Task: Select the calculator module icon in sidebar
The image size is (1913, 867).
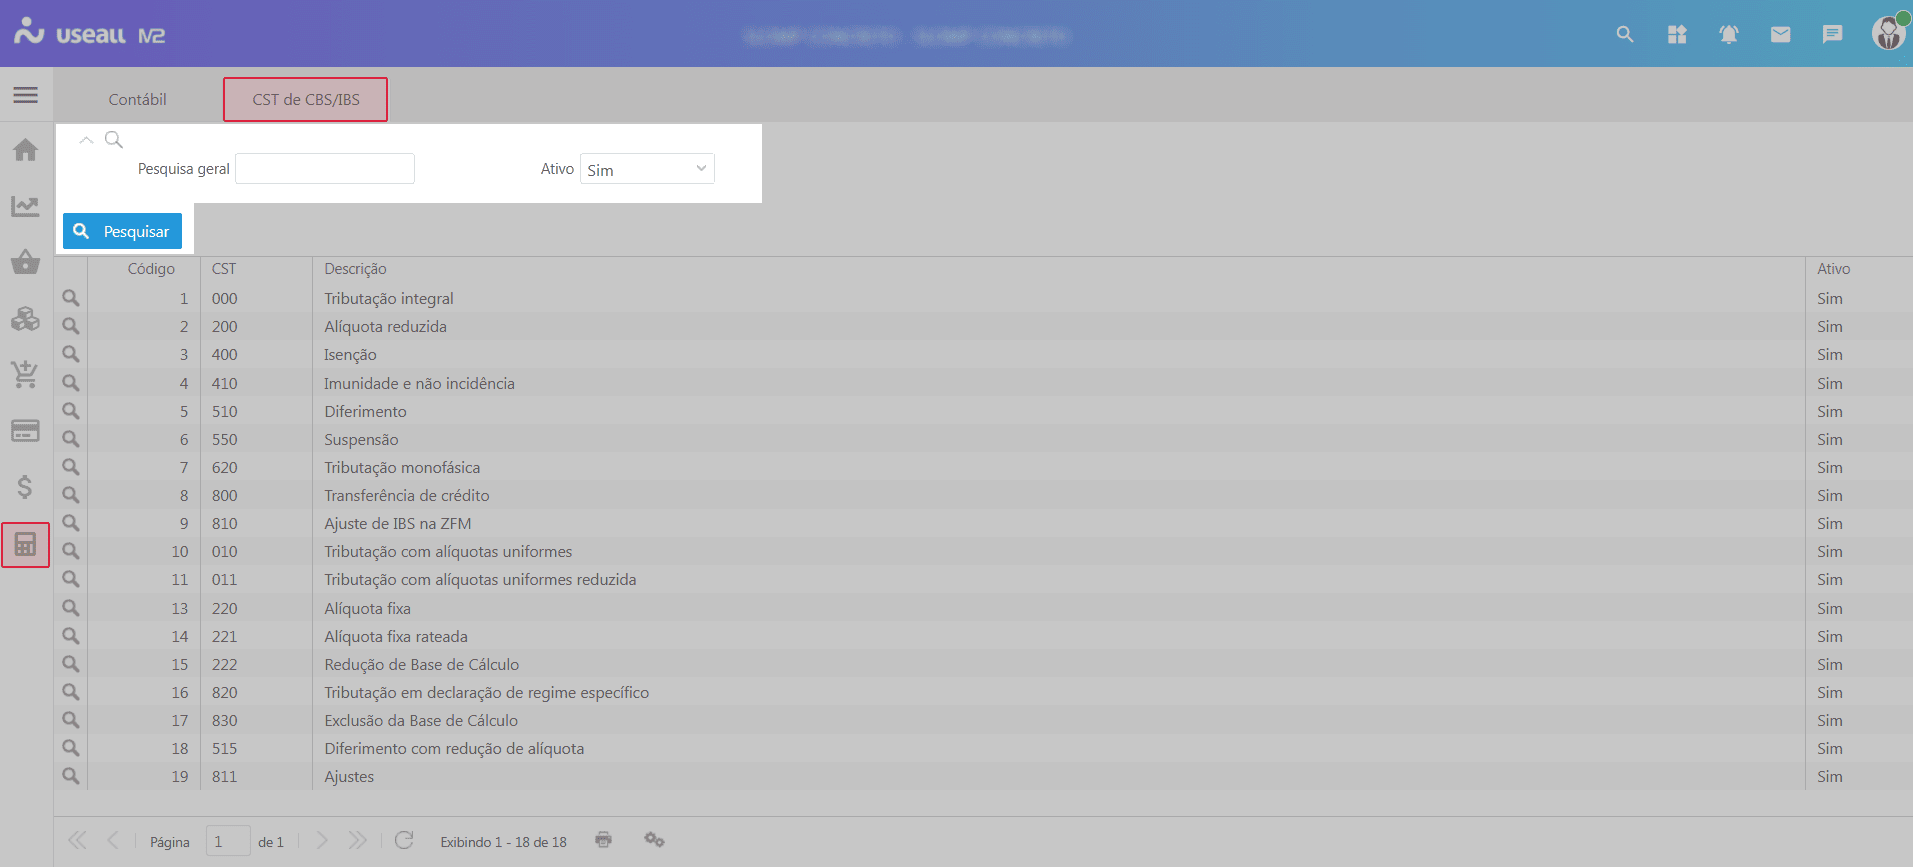Action: coord(26,545)
